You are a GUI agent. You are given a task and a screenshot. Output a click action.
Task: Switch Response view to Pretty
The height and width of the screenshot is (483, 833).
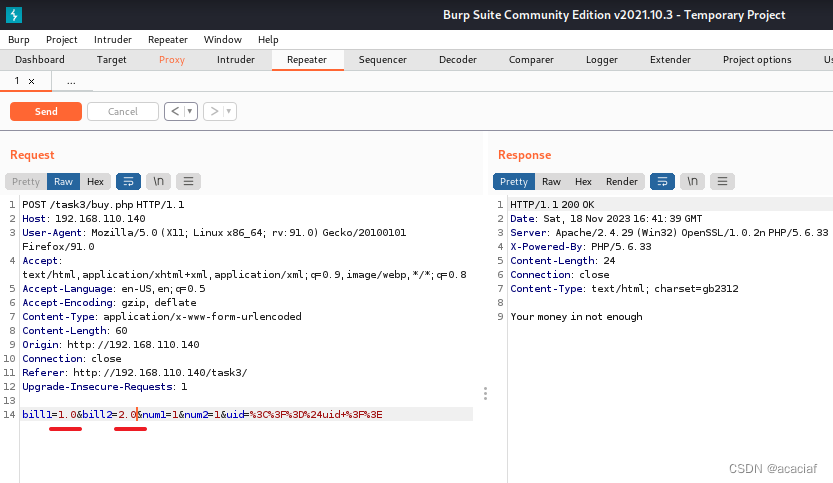tap(514, 182)
